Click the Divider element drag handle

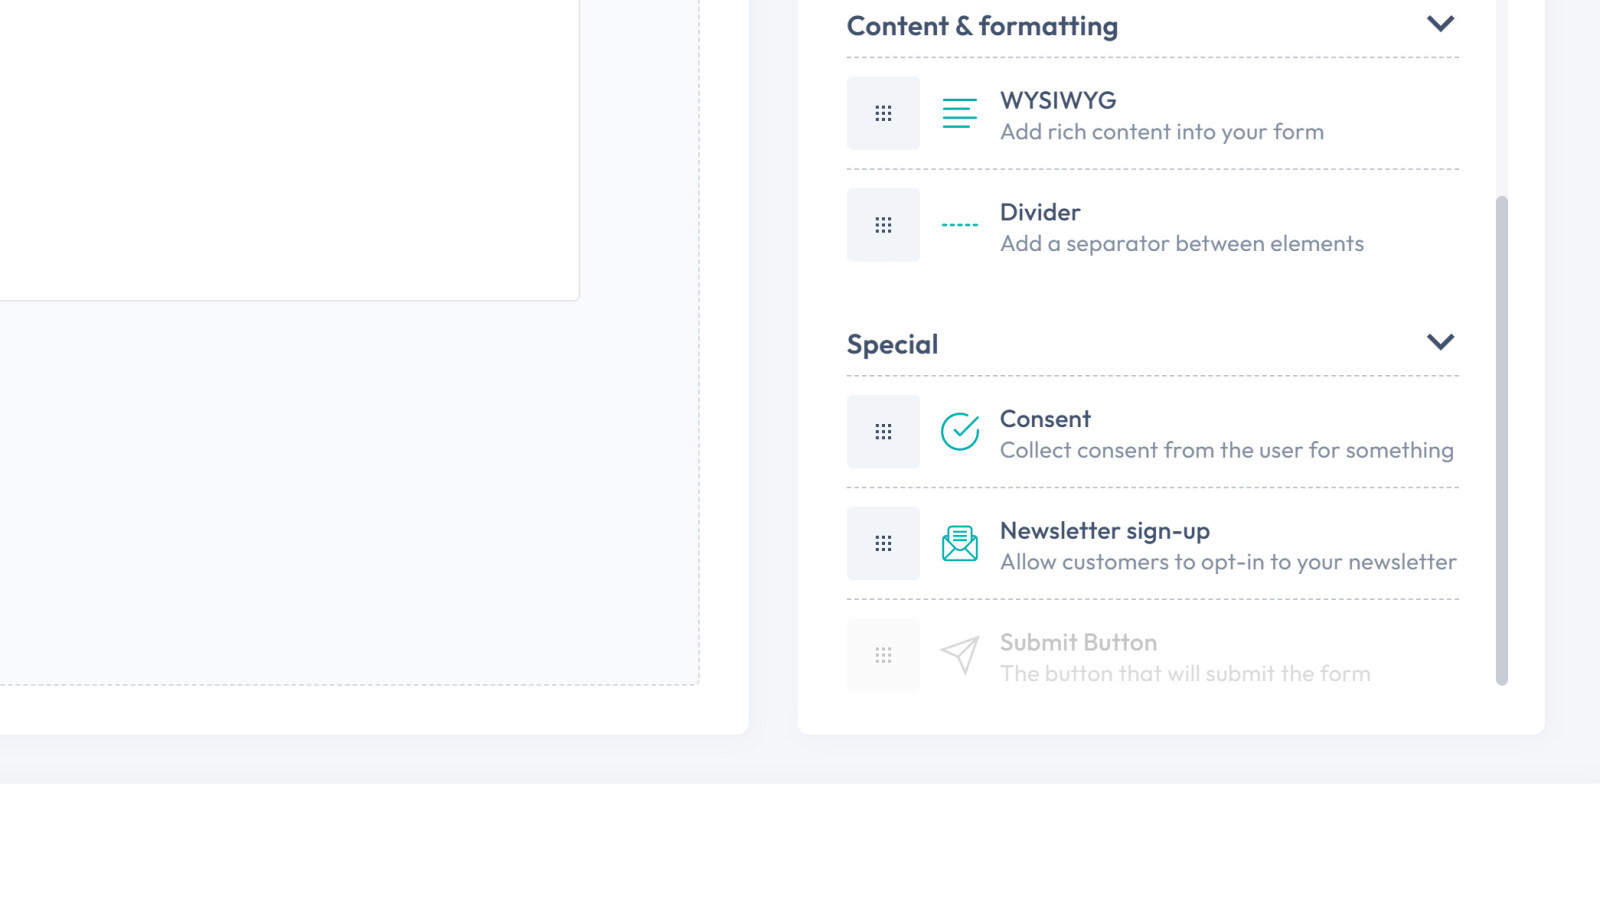(x=883, y=225)
